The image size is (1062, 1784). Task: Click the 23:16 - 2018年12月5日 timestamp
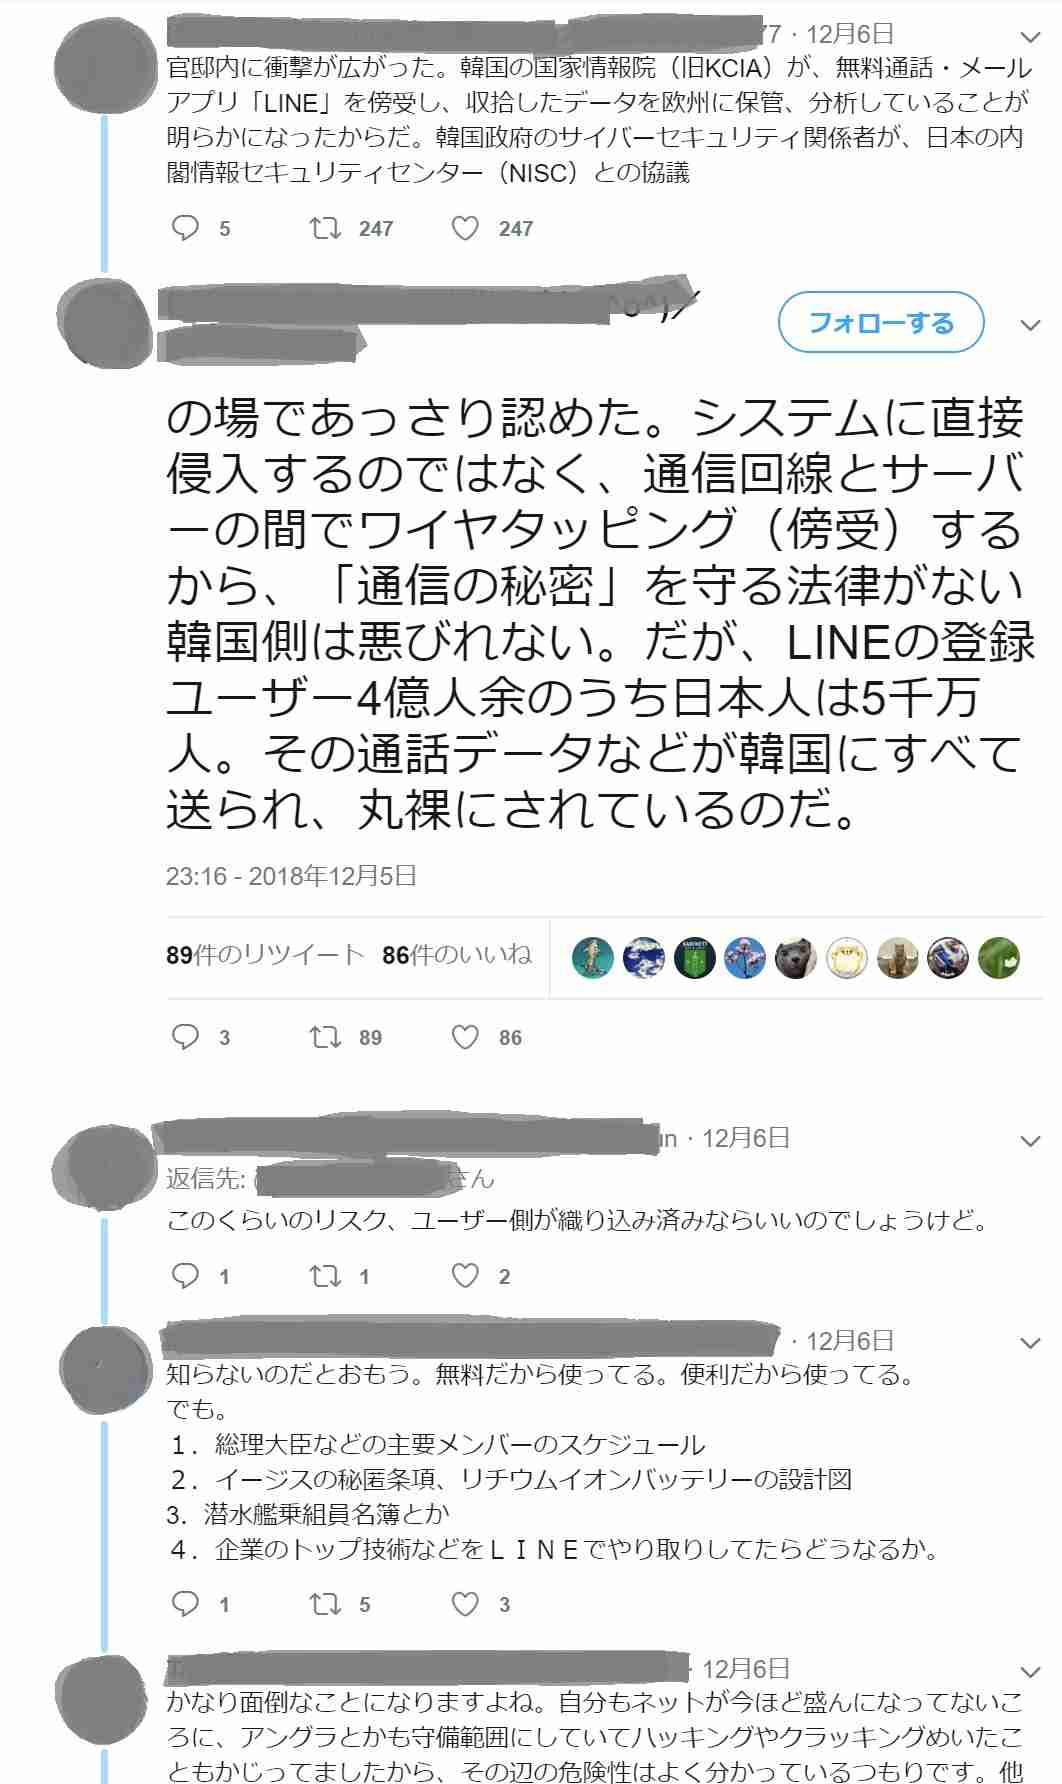[291, 876]
